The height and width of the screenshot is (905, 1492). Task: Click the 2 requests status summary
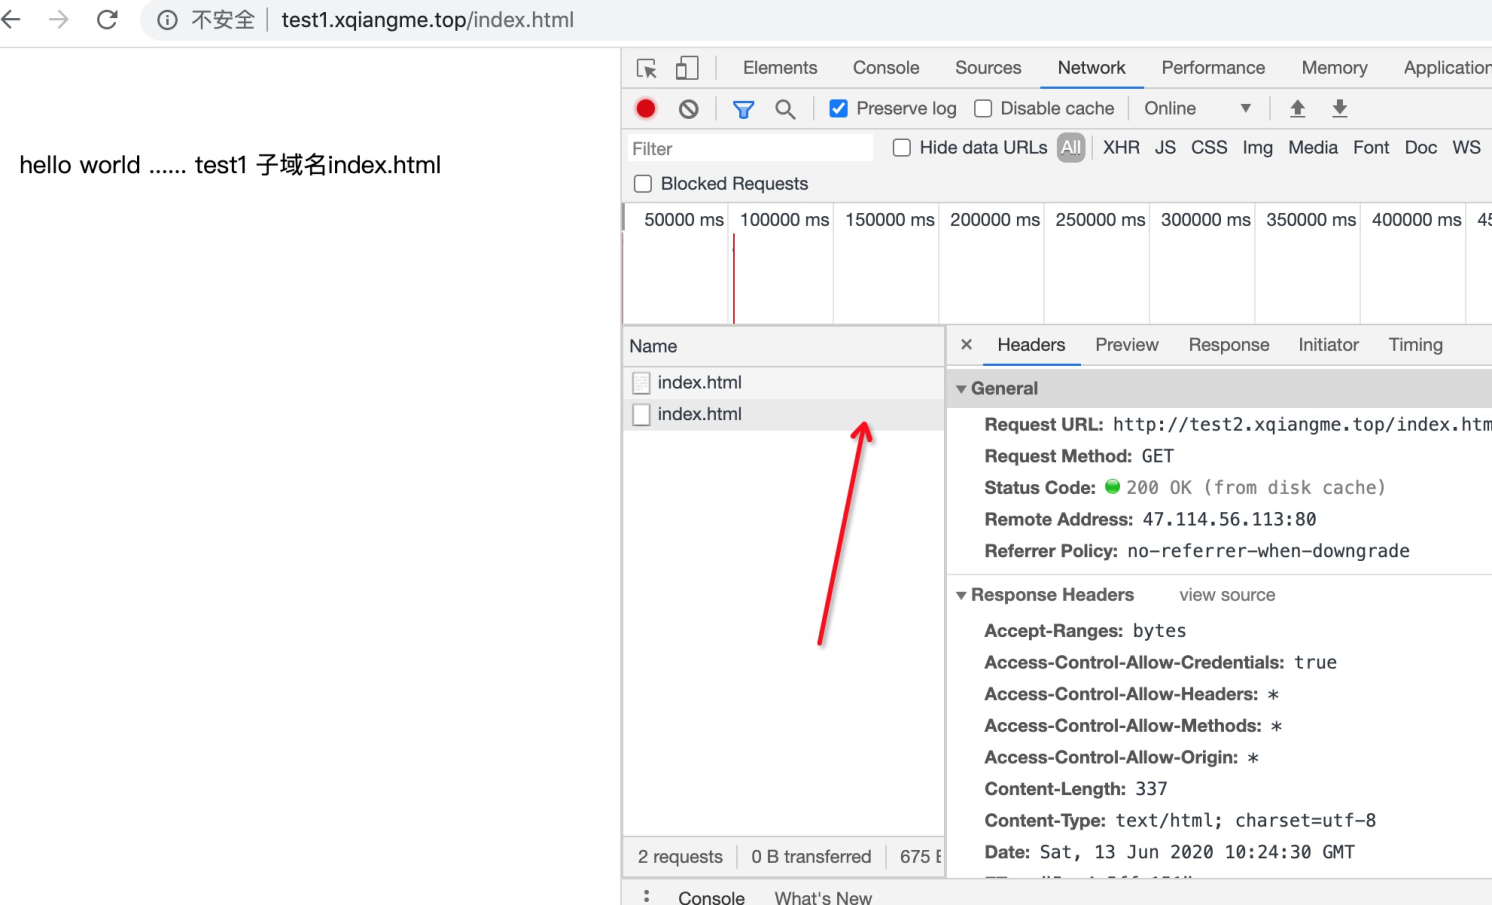(680, 857)
